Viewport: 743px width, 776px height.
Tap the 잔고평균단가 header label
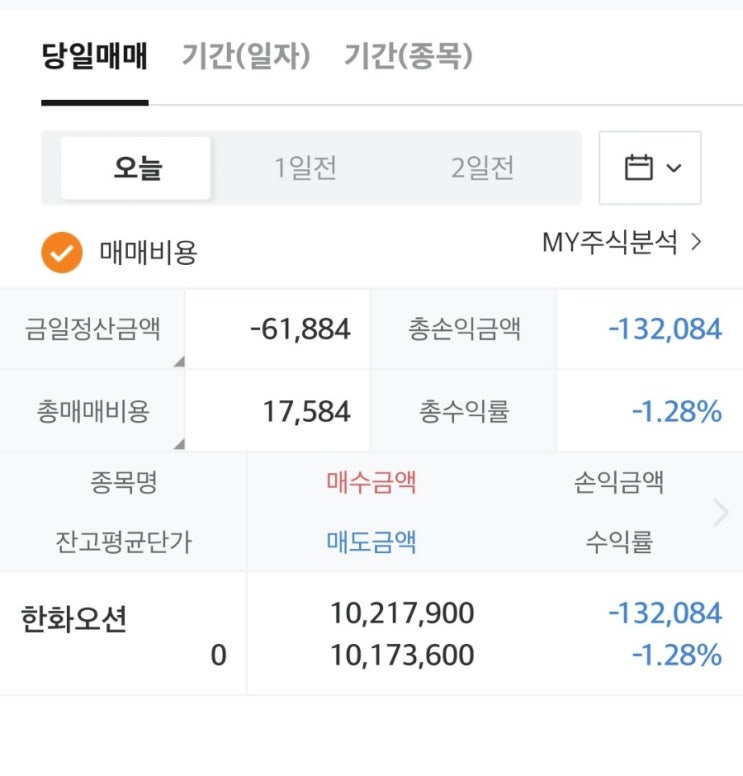tap(123, 542)
